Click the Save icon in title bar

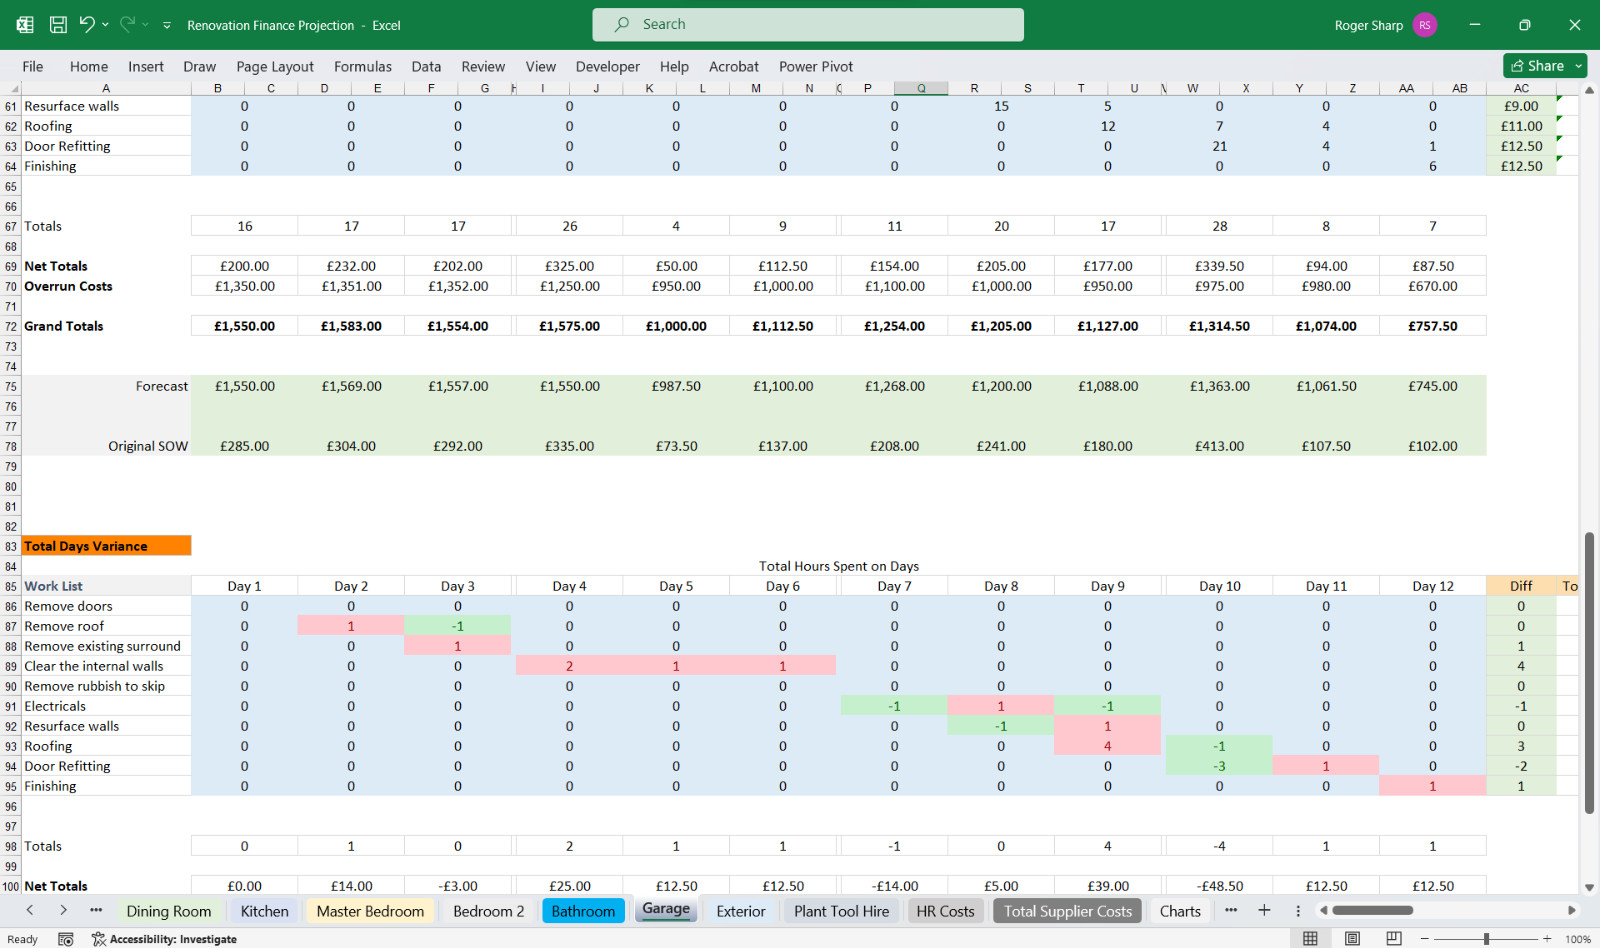pyautogui.click(x=58, y=24)
